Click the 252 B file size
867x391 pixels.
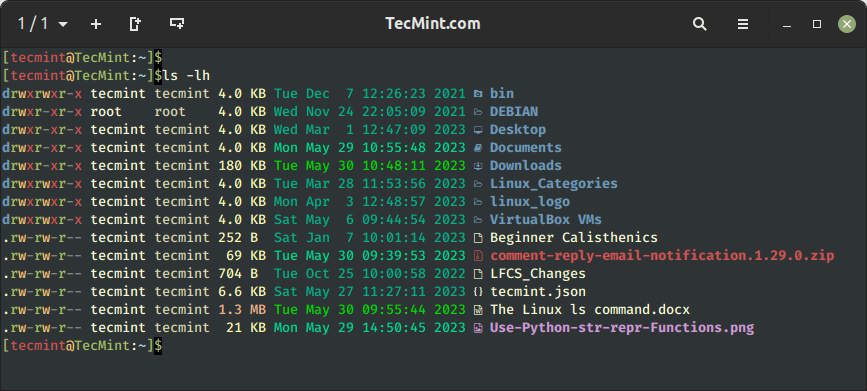coord(238,238)
